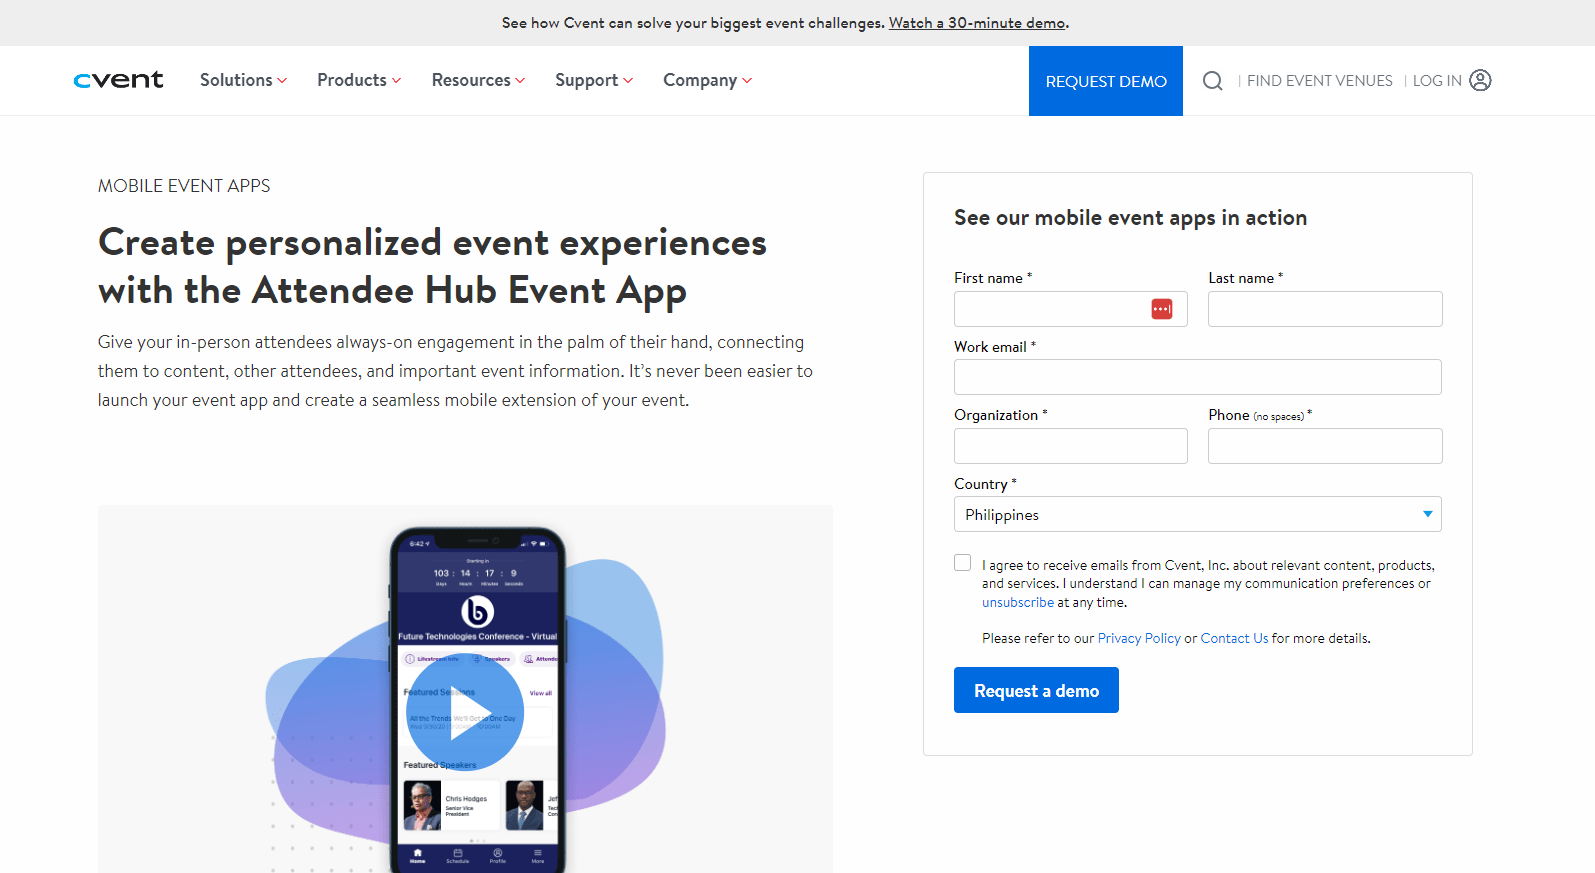Open the Country dropdown
1595x873 pixels.
coord(1197,514)
